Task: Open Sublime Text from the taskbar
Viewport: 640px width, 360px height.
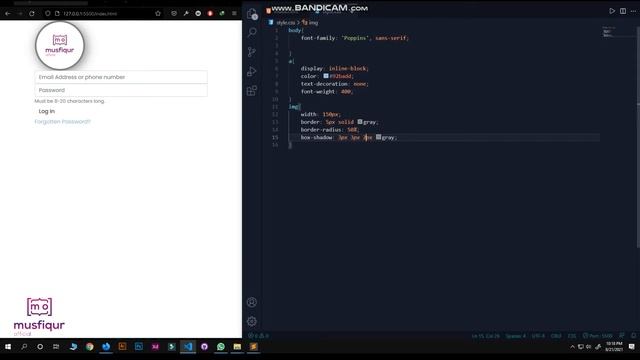Action: tap(253, 347)
